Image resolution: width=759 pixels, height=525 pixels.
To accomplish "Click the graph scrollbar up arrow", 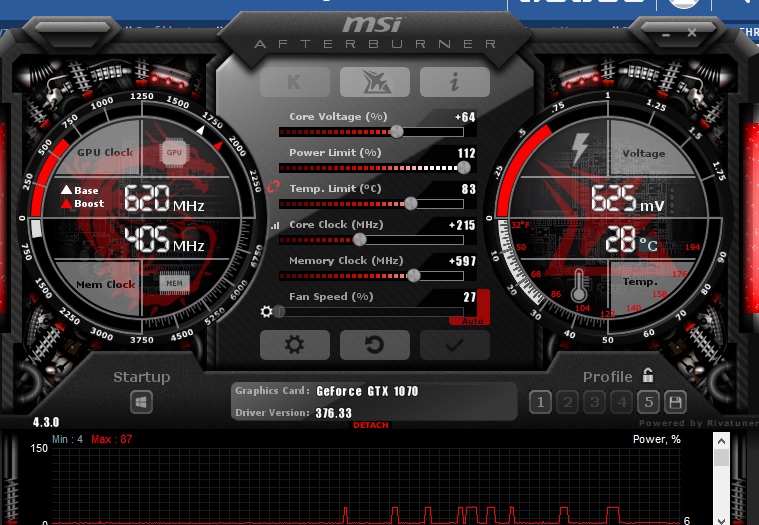I will 721,441.
